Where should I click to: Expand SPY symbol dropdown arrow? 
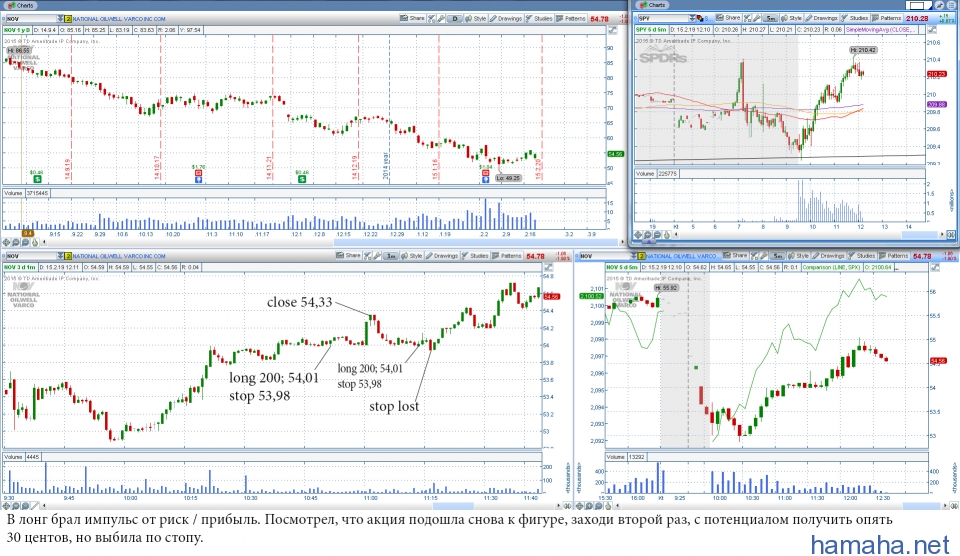[x=692, y=18]
